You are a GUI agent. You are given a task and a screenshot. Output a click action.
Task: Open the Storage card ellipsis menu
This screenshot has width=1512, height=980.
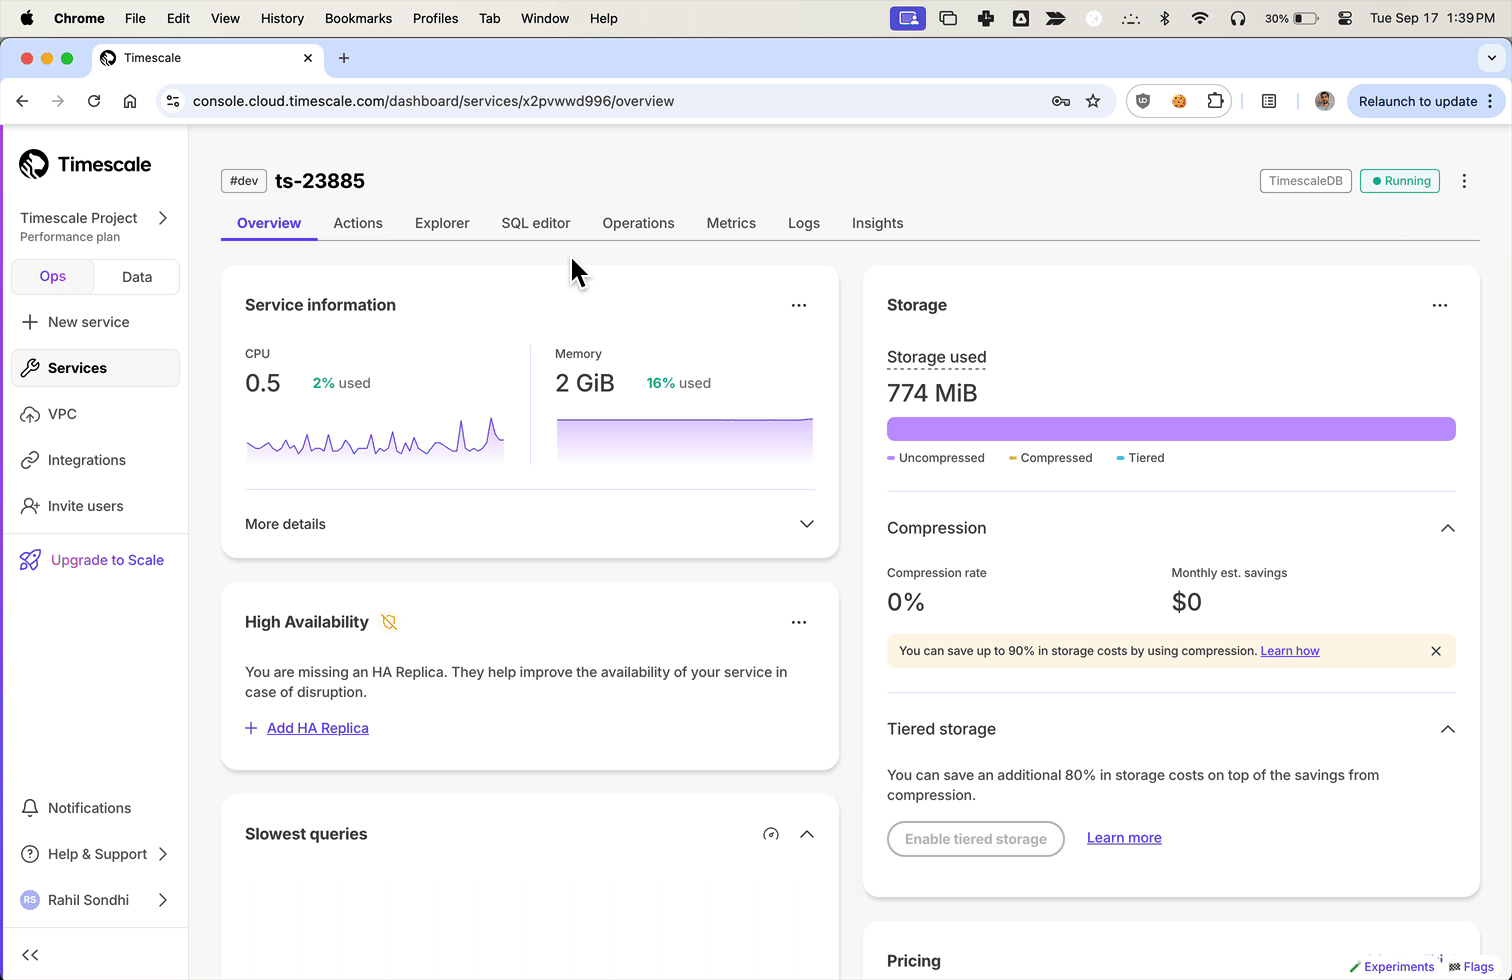[x=1440, y=305]
